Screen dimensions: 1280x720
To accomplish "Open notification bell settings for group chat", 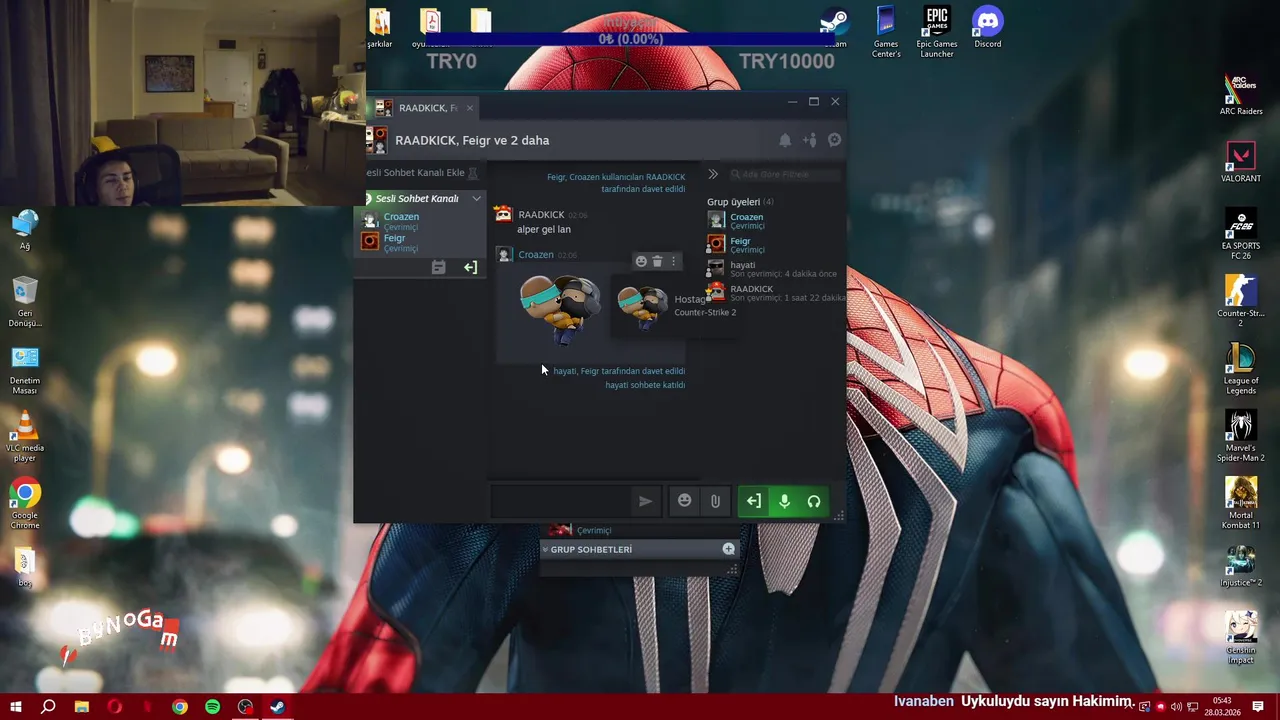I will pos(785,141).
